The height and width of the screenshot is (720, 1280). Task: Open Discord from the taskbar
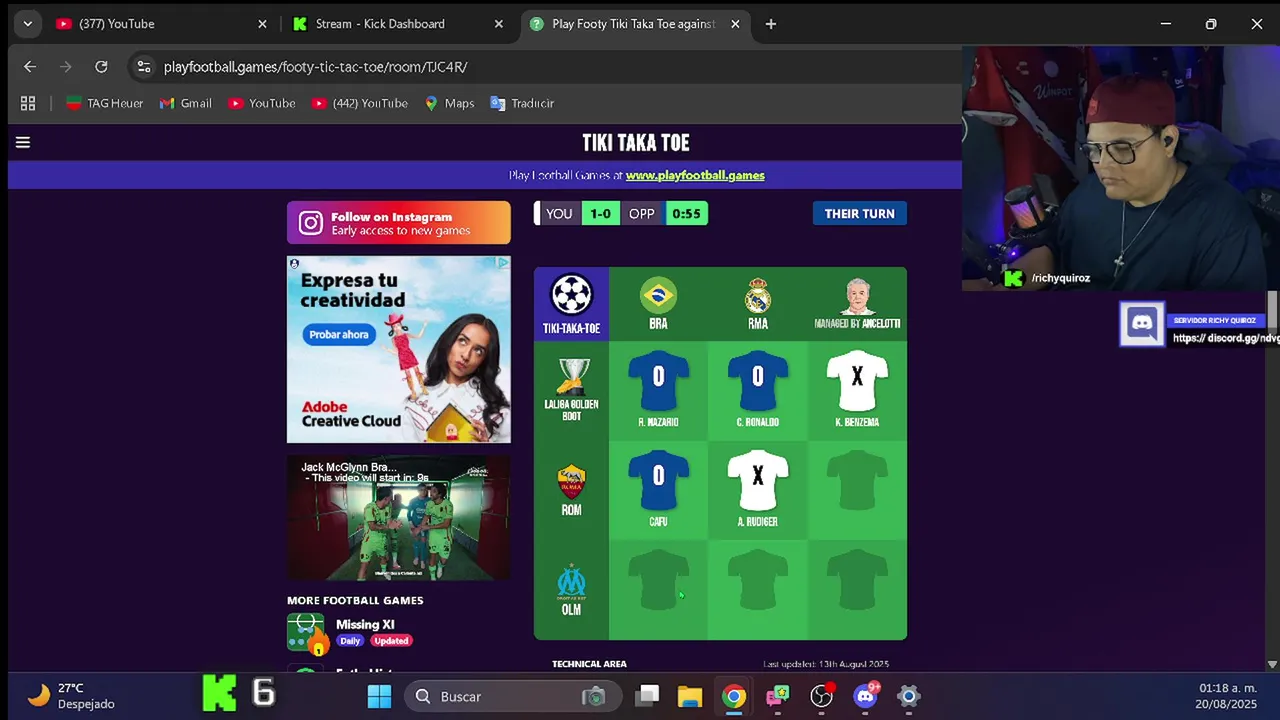pyautogui.click(x=866, y=696)
